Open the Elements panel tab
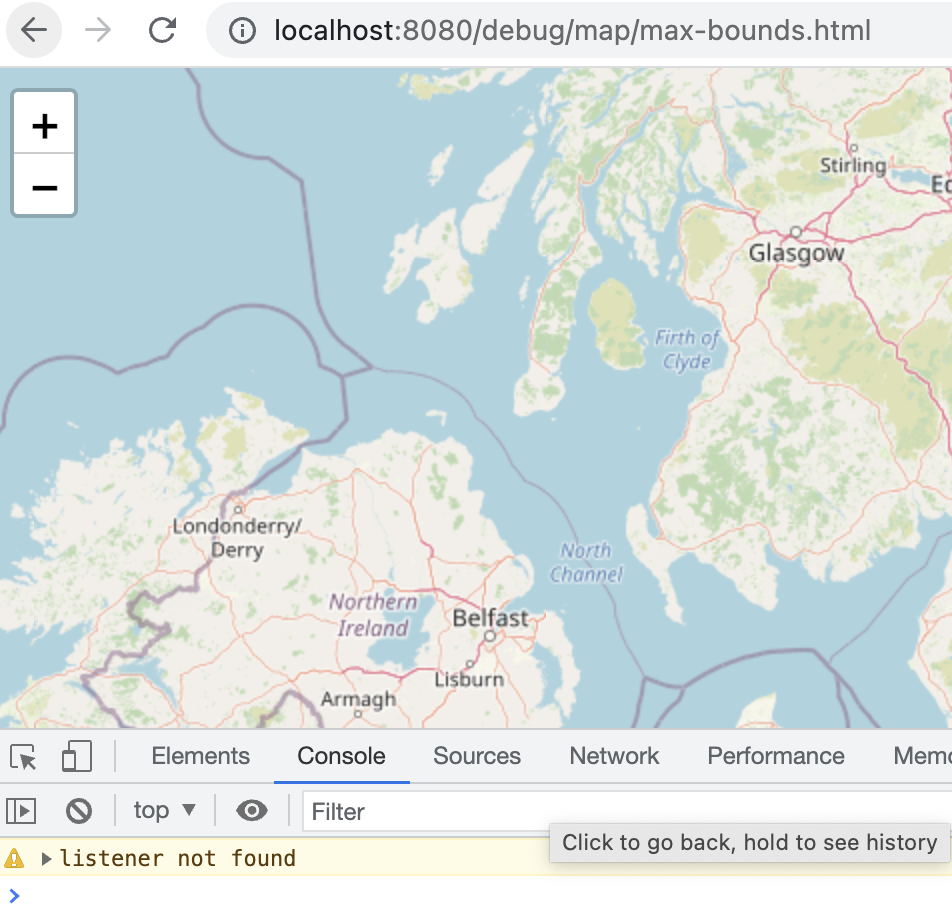This screenshot has height=906, width=952. pos(200,756)
